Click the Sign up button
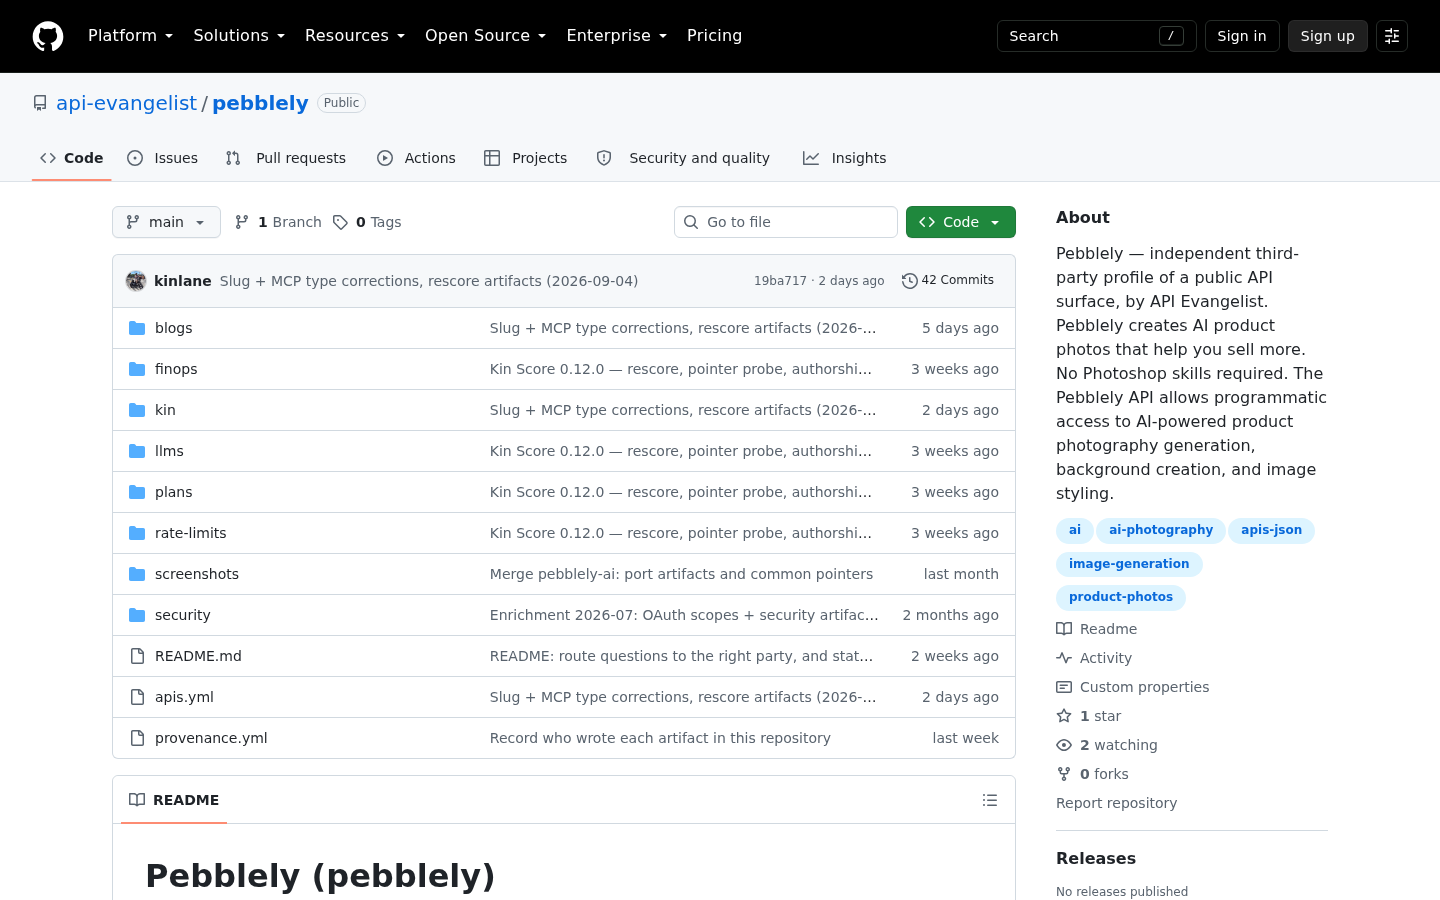 [x=1328, y=36]
